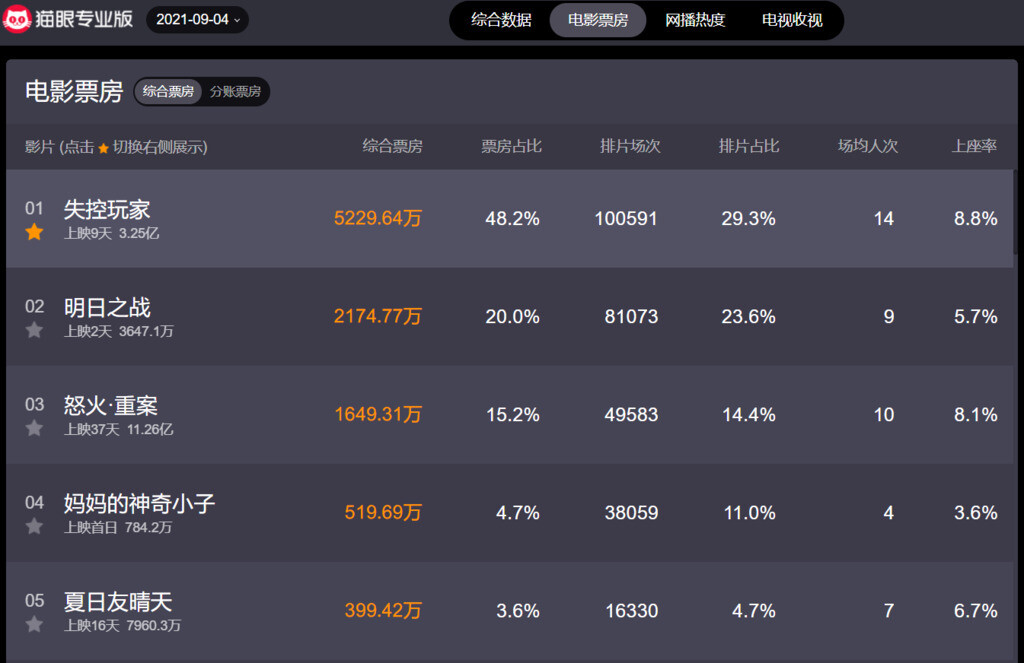Click the 综合票房 column header
Screen dimensions: 1024x663
click(x=392, y=147)
